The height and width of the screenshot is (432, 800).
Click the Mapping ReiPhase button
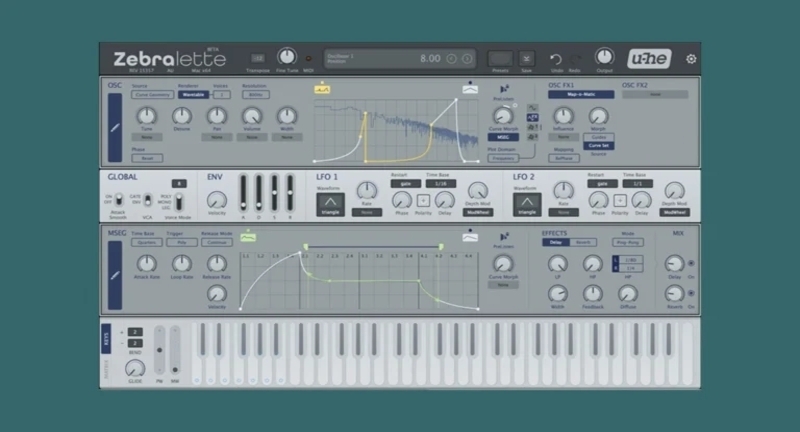point(564,158)
